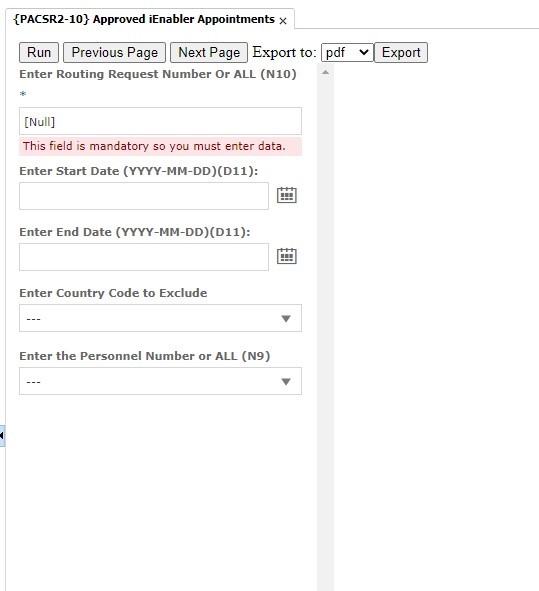The width and height of the screenshot is (539, 591).
Task: Click into the Start Date text field
Action: (144, 196)
